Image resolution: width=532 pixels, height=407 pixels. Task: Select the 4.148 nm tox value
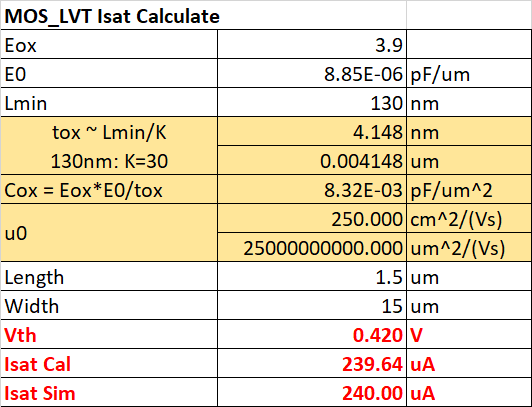[x=312, y=132]
